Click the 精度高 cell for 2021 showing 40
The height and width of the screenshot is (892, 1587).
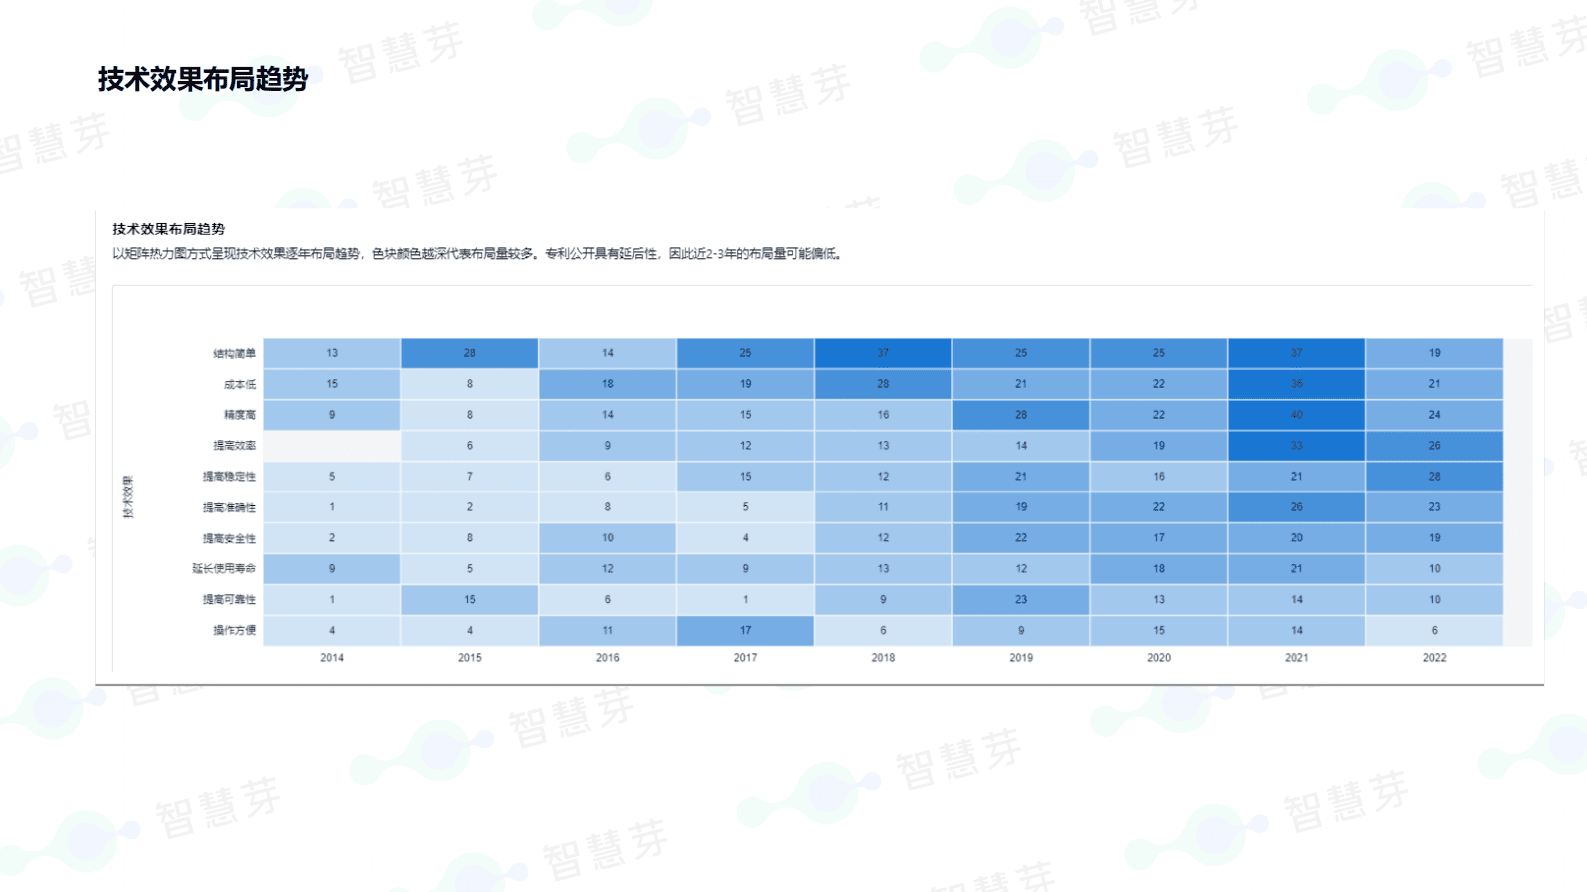click(1296, 415)
